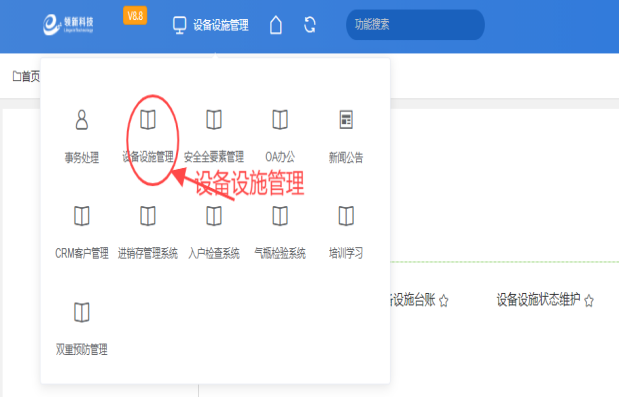Open the 进销存管理系统 book icon
Viewport: 619px width, 398px height.
(148, 216)
